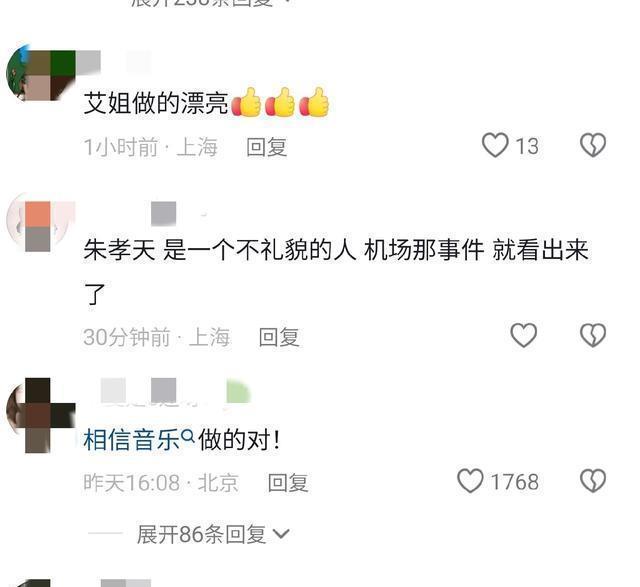
Task: Reply to the 朱孝天 机场 comment
Action: (x=279, y=337)
